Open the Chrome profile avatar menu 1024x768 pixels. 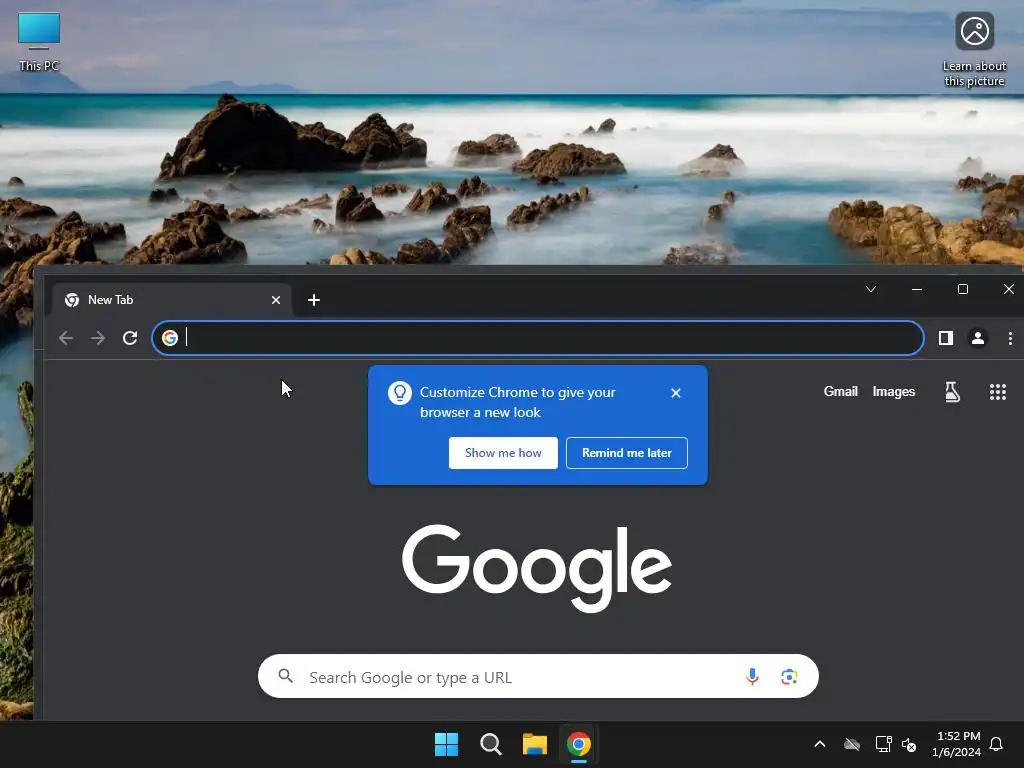pos(978,338)
